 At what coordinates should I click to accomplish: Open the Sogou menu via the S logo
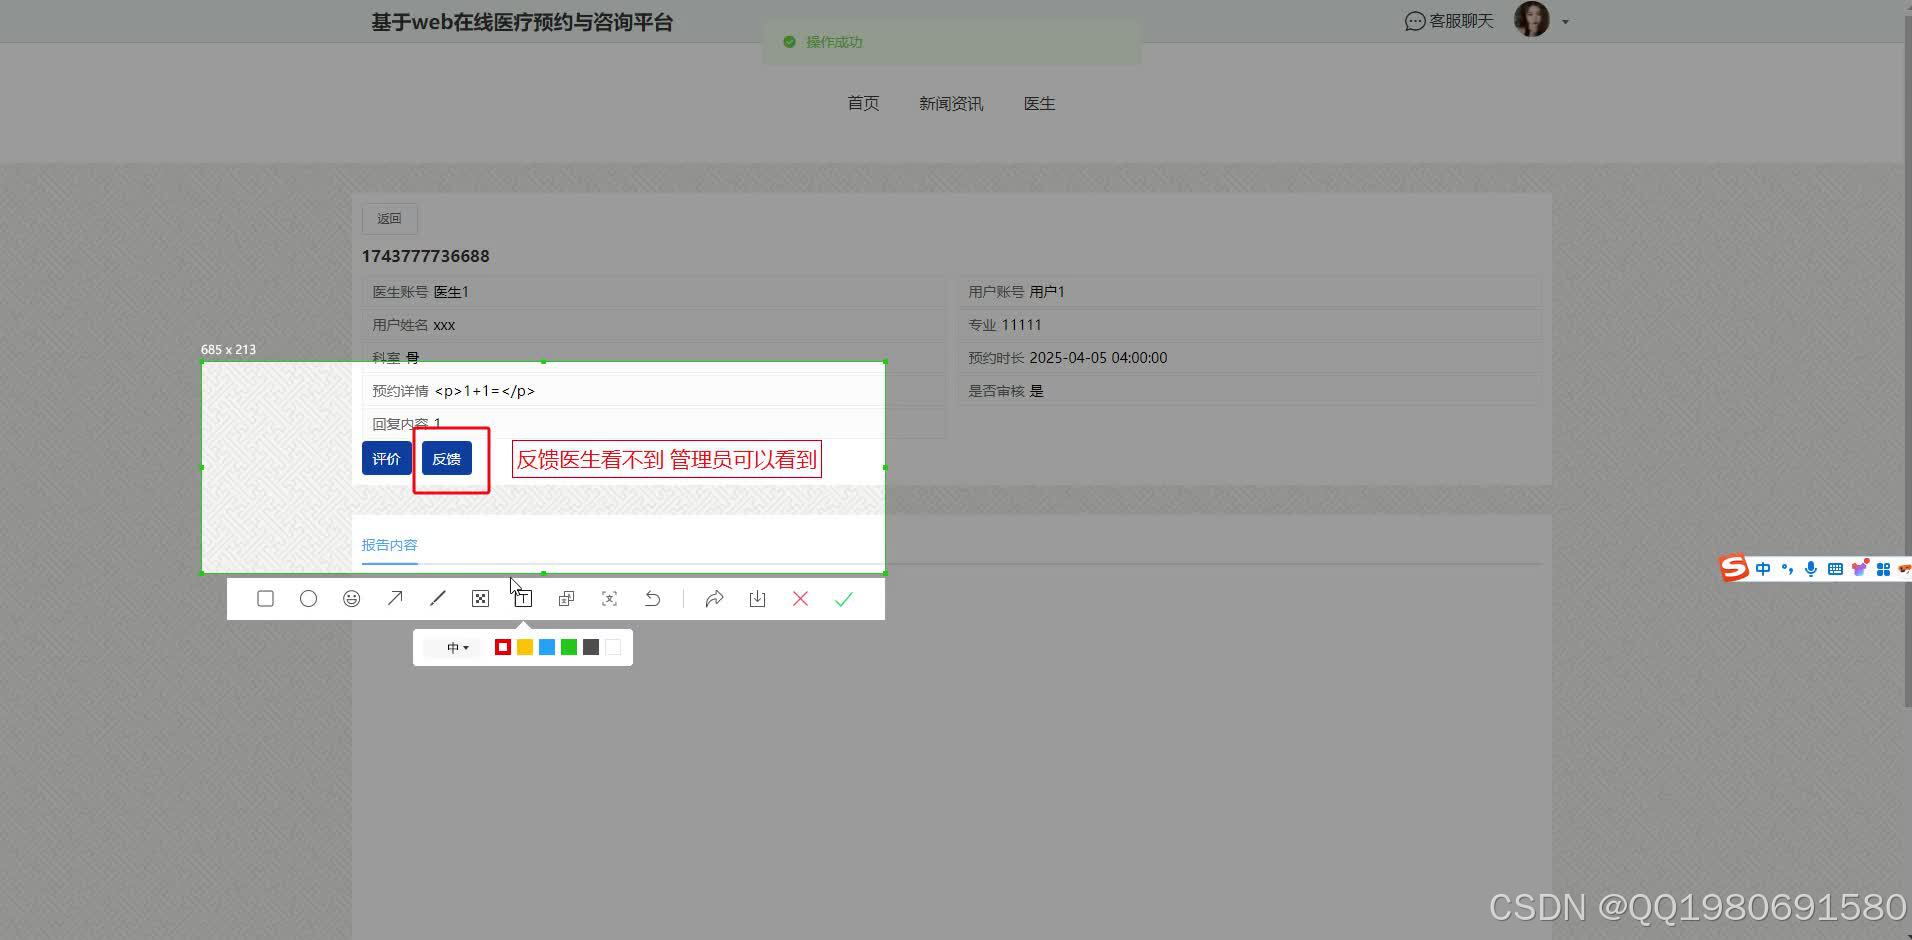coord(1733,568)
